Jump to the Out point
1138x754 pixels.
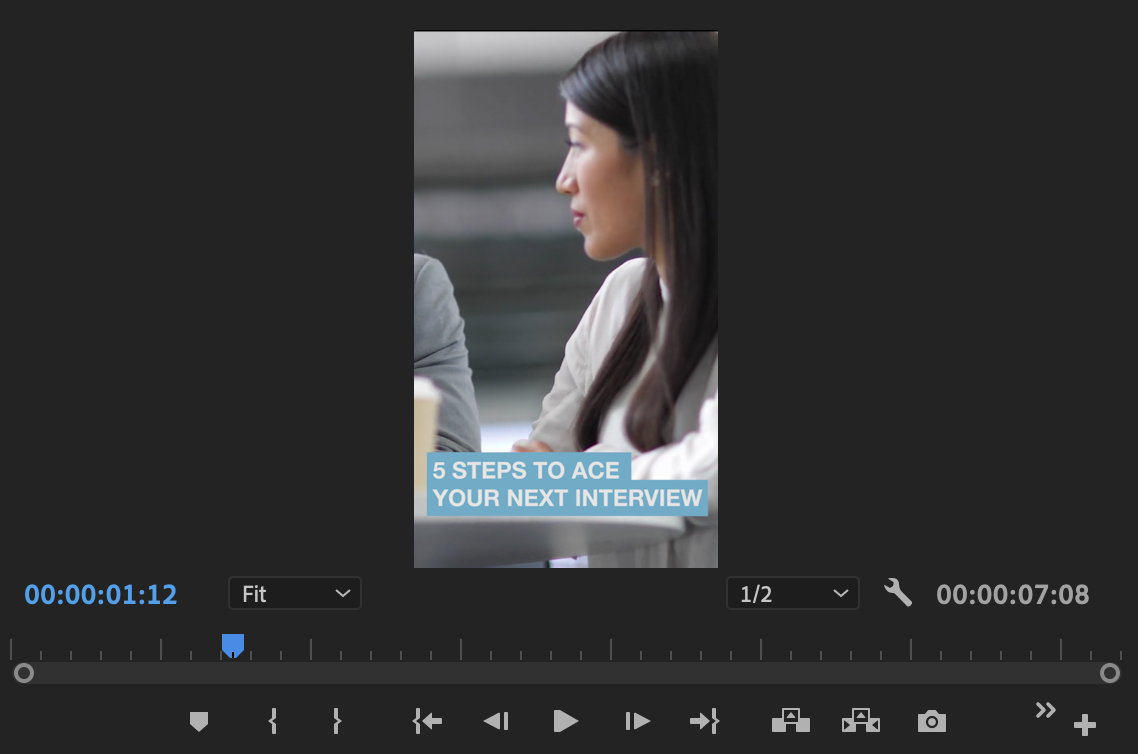[x=704, y=721]
